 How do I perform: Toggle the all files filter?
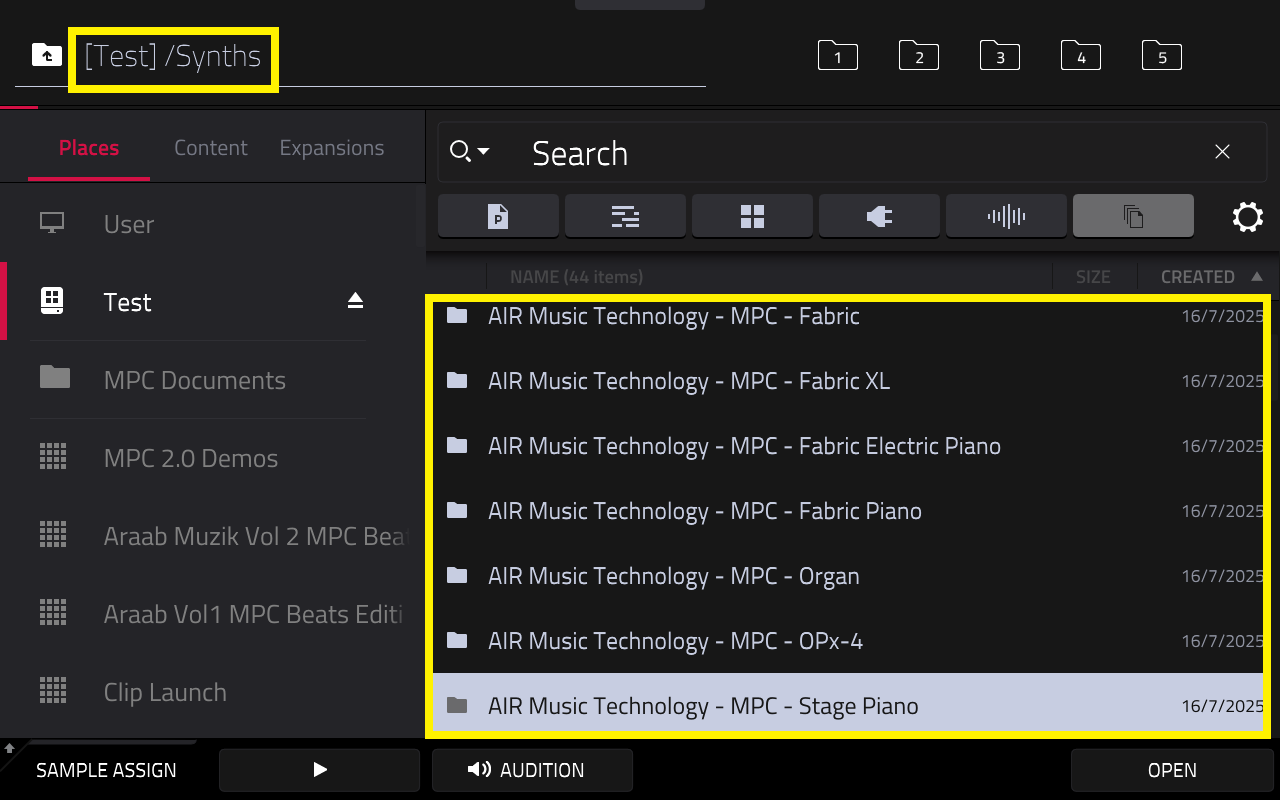click(x=1133, y=216)
